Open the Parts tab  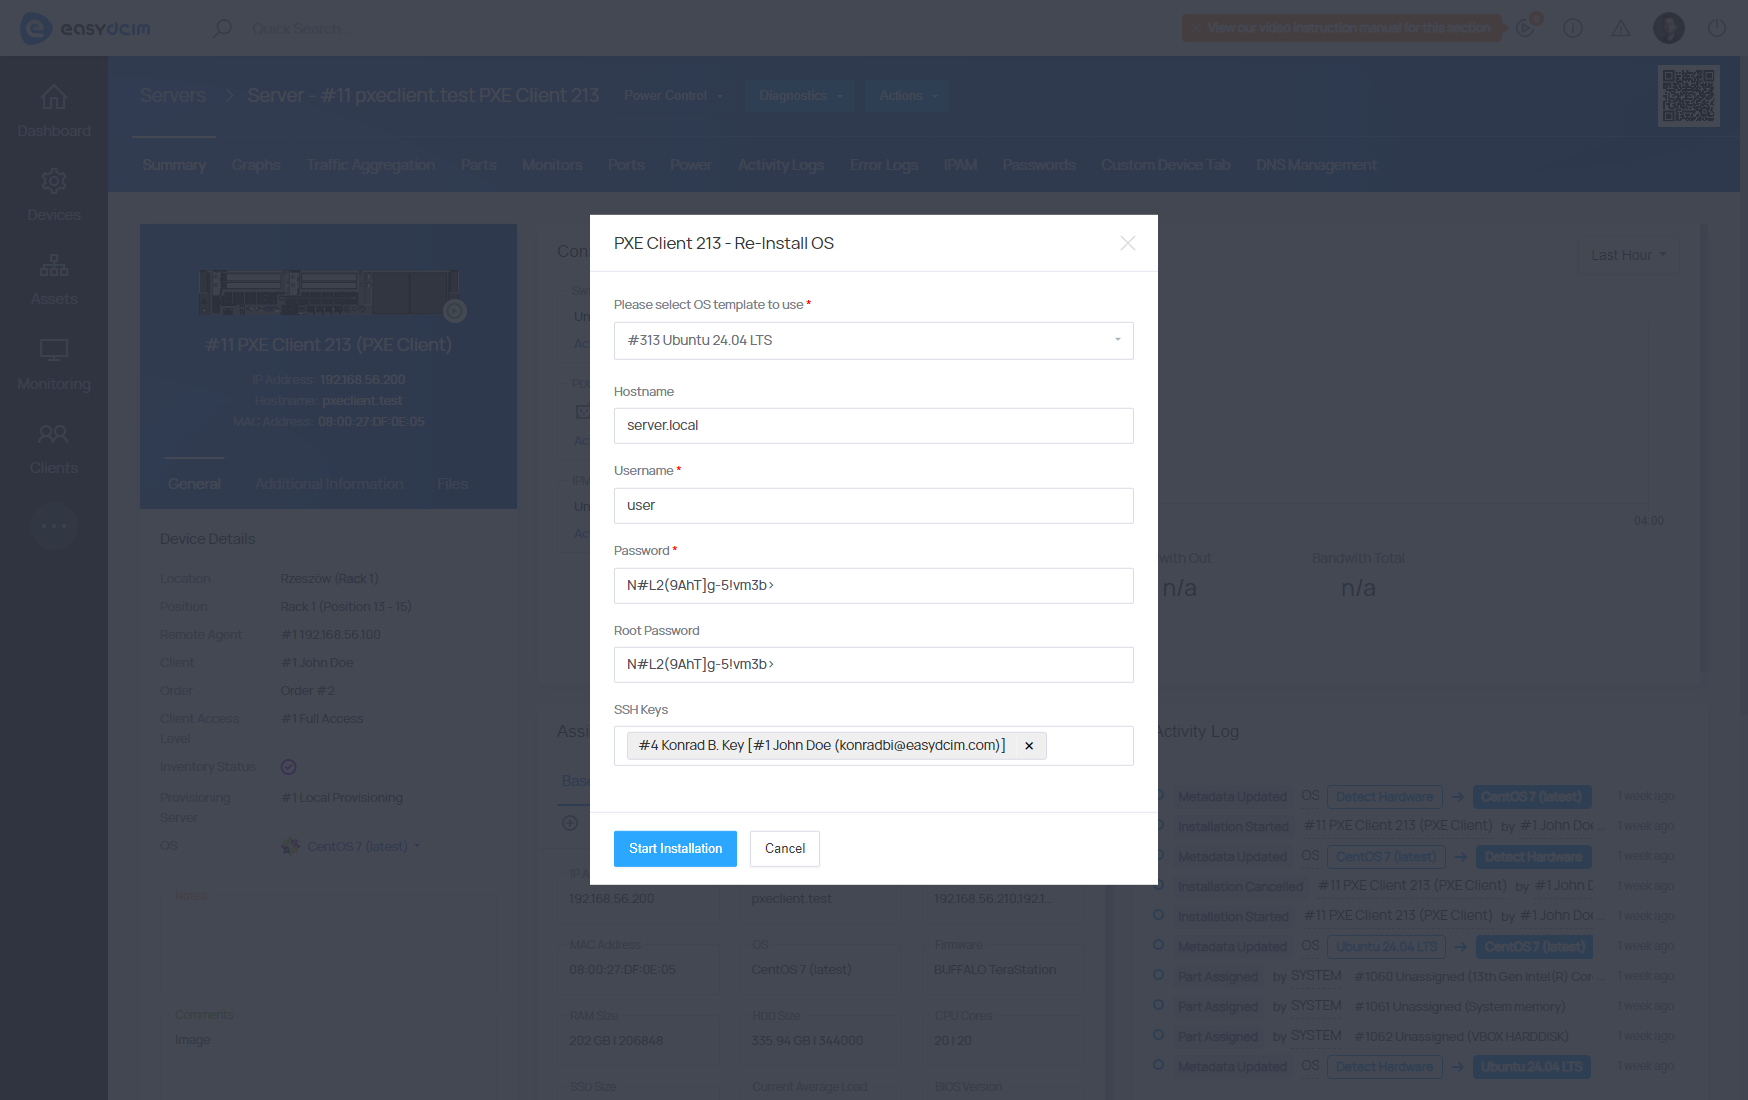click(x=479, y=165)
